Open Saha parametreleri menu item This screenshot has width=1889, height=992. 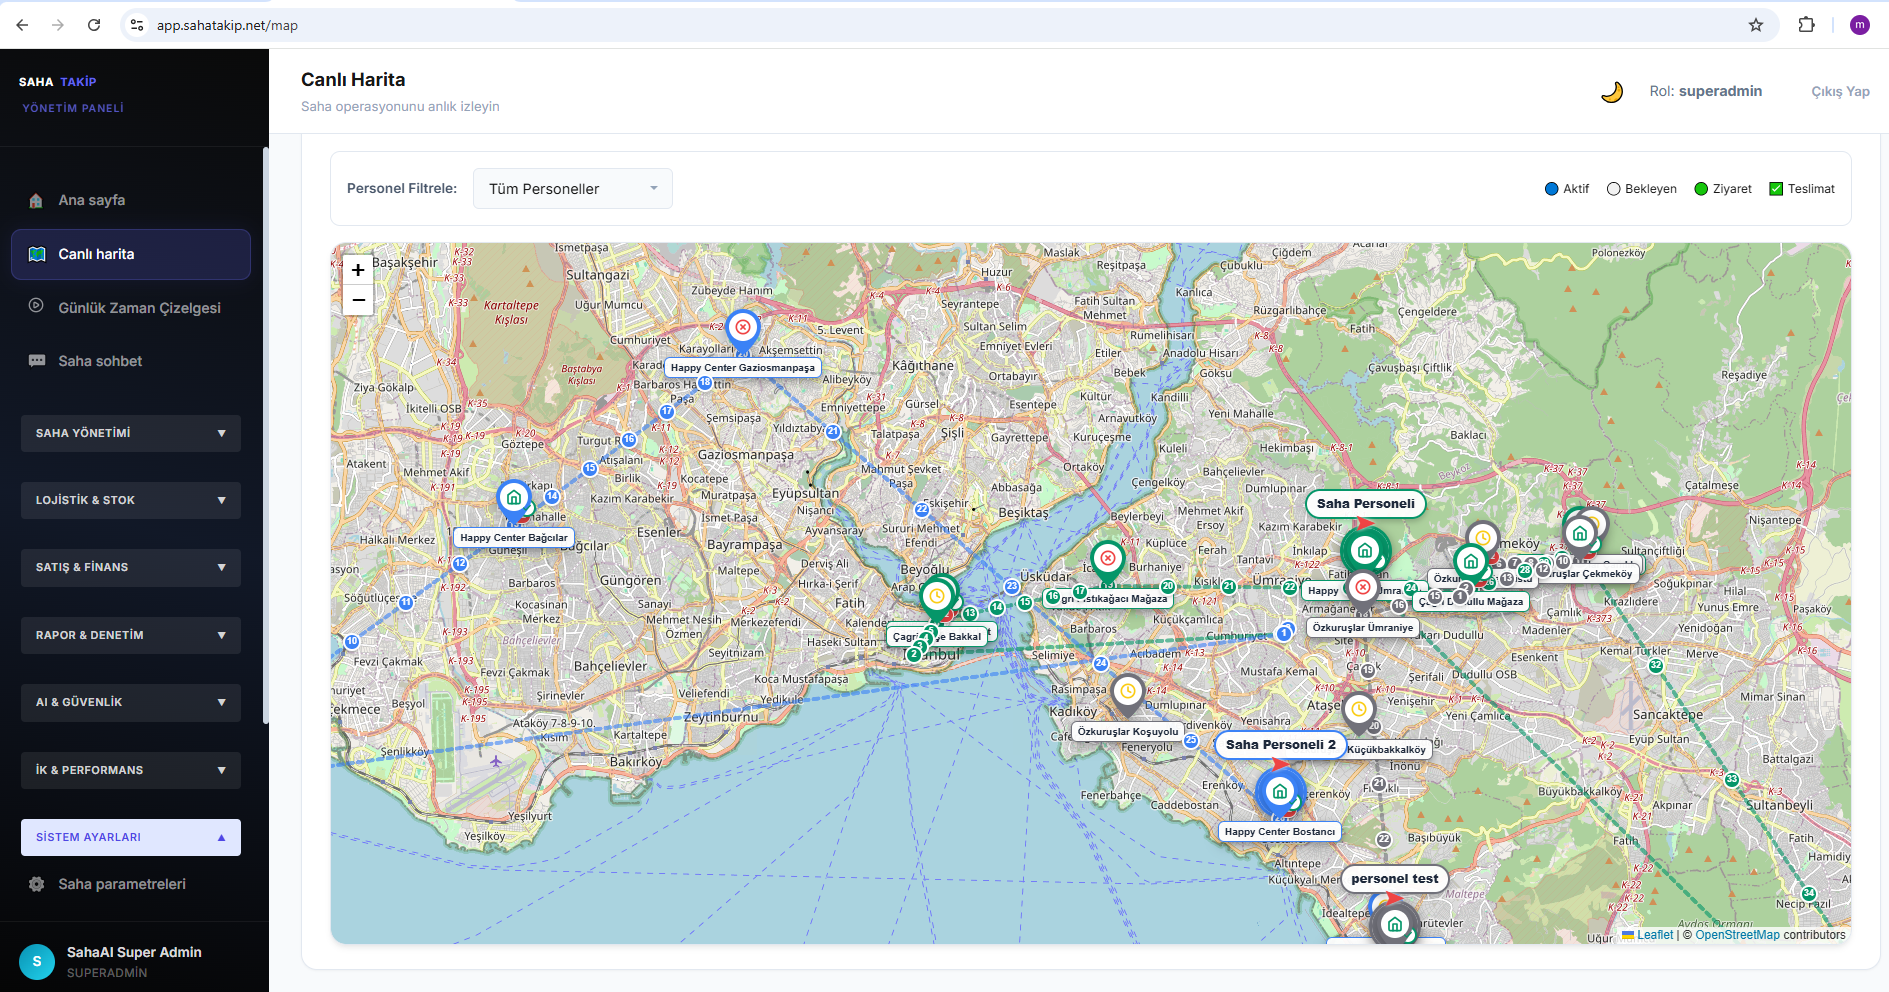pos(131,884)
